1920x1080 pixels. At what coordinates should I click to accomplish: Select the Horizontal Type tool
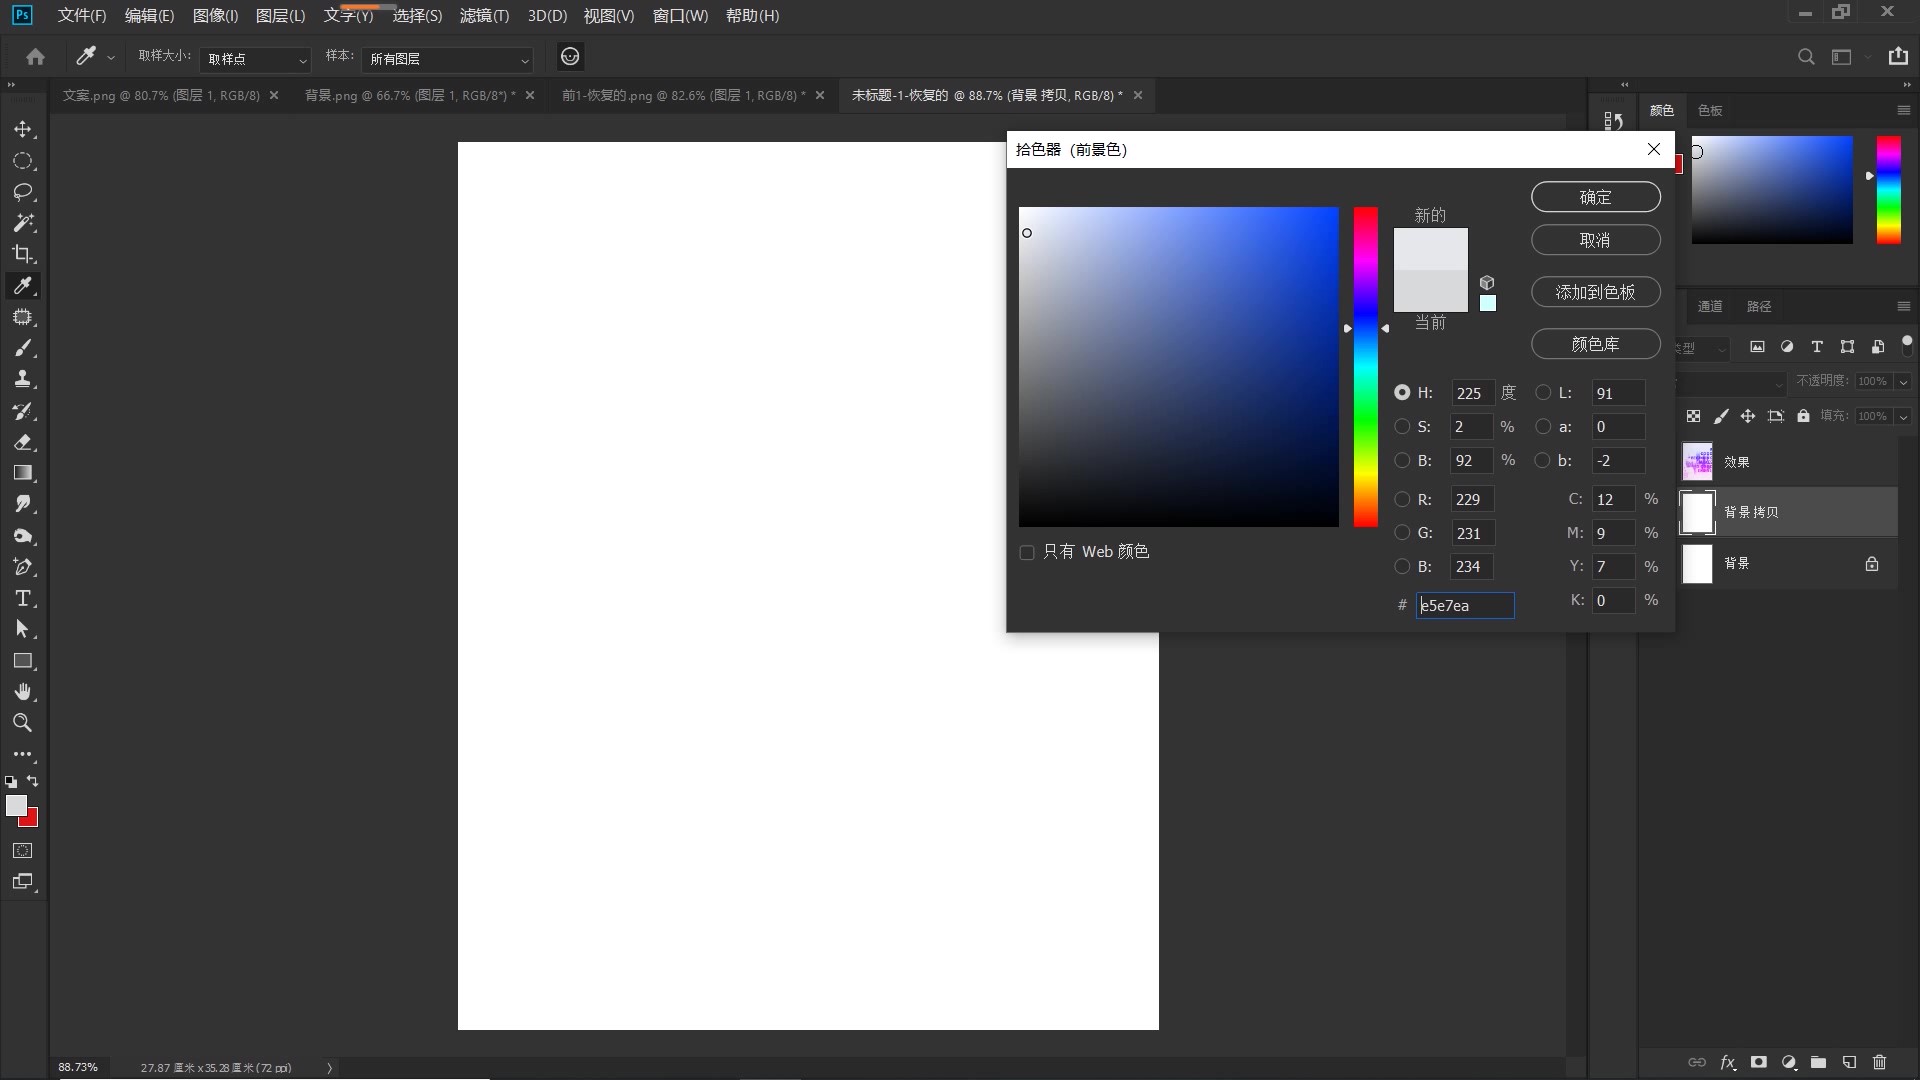click(23, 599)
